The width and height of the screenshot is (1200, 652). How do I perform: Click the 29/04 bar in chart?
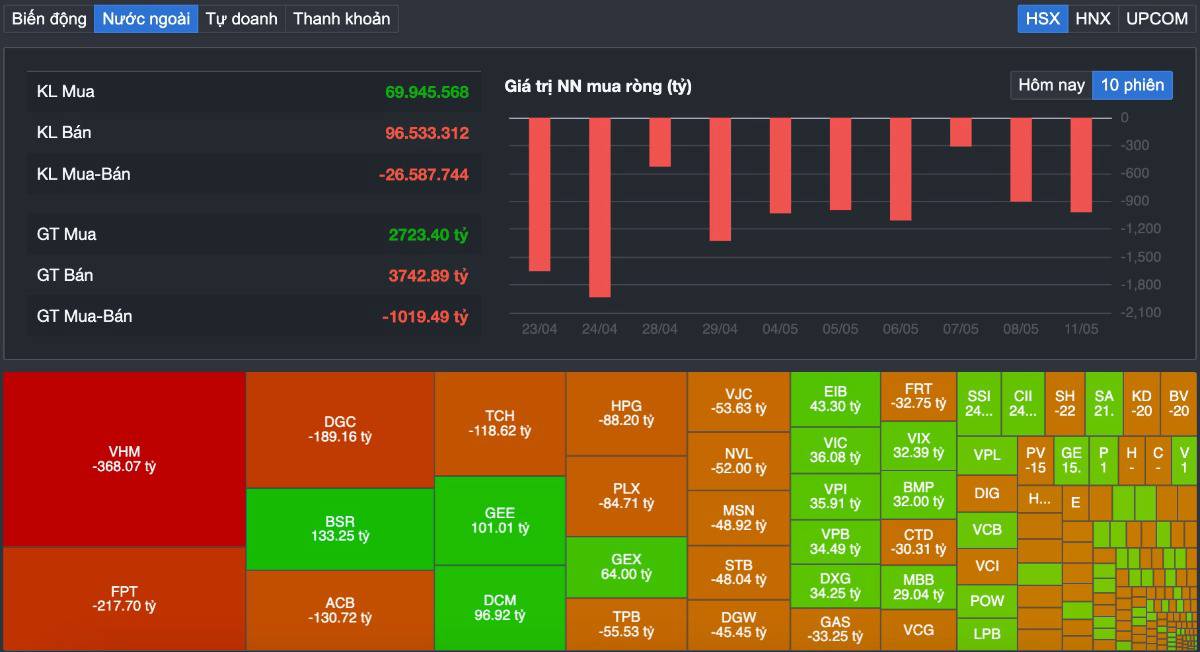720,179
